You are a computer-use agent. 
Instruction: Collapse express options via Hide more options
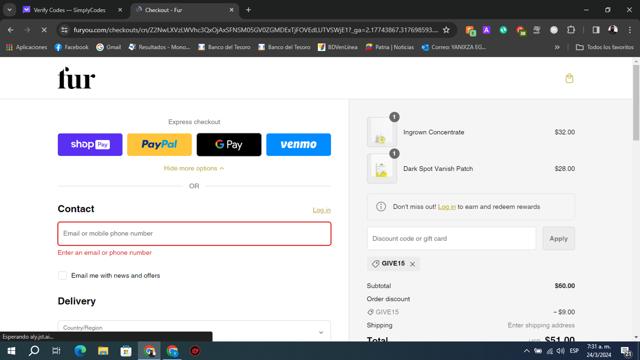[x=194, y=168]
